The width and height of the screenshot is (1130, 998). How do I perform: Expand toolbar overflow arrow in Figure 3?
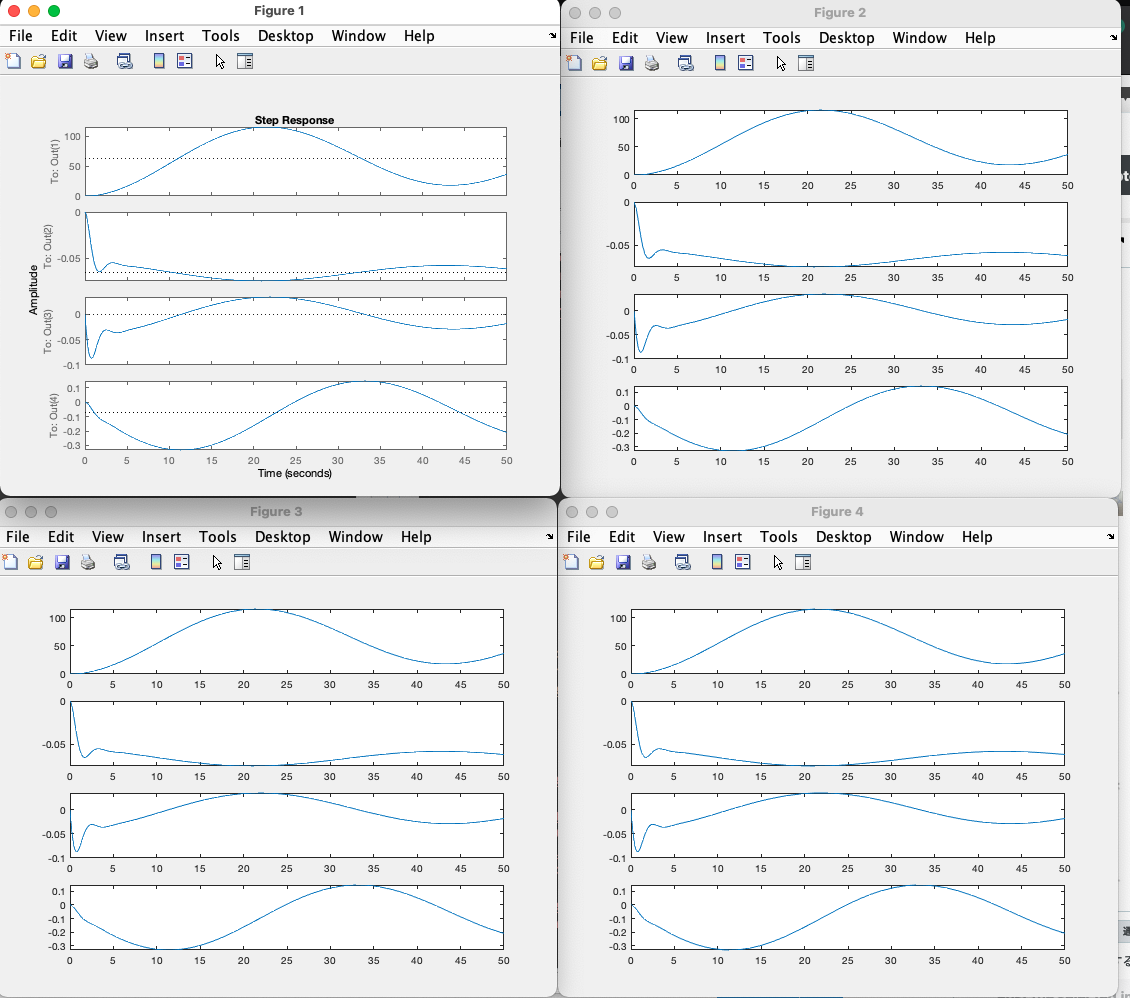[549, 537]
